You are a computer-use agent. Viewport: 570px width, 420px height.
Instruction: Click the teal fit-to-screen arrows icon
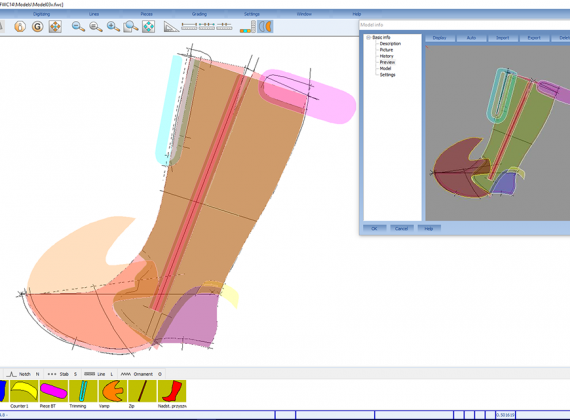pos(148,27)
